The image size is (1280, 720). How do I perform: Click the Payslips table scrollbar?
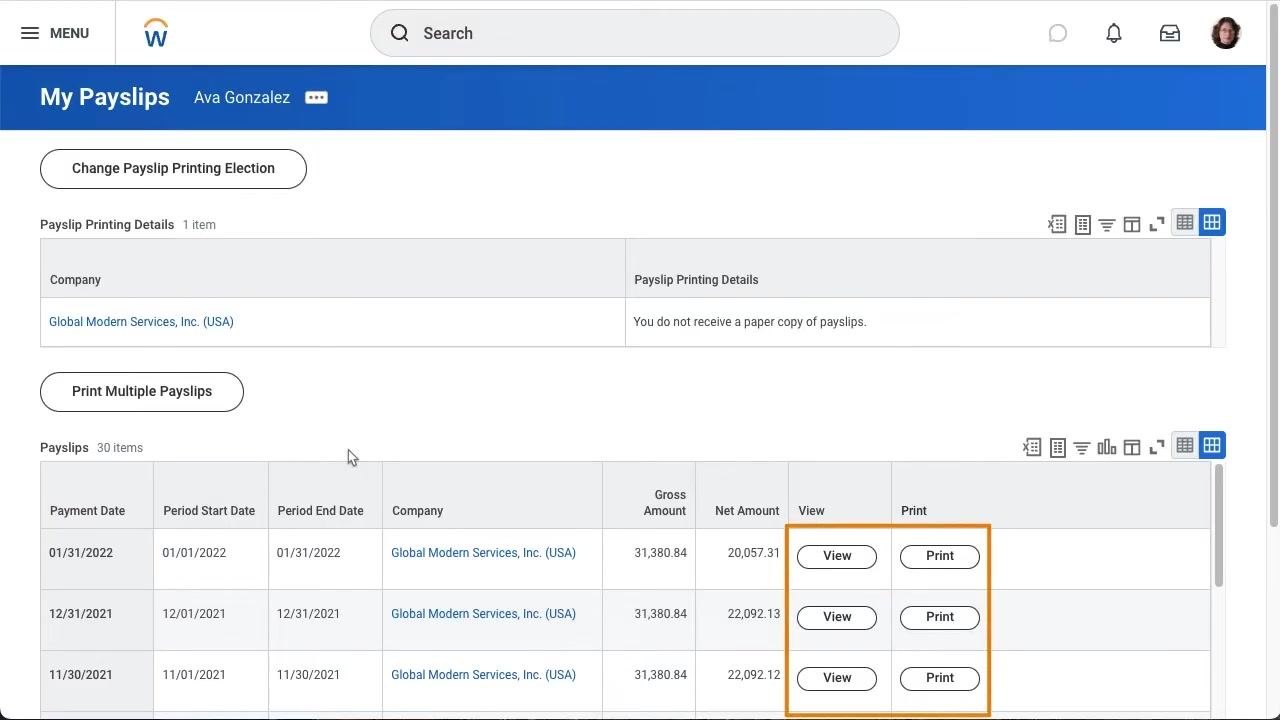1218,525
